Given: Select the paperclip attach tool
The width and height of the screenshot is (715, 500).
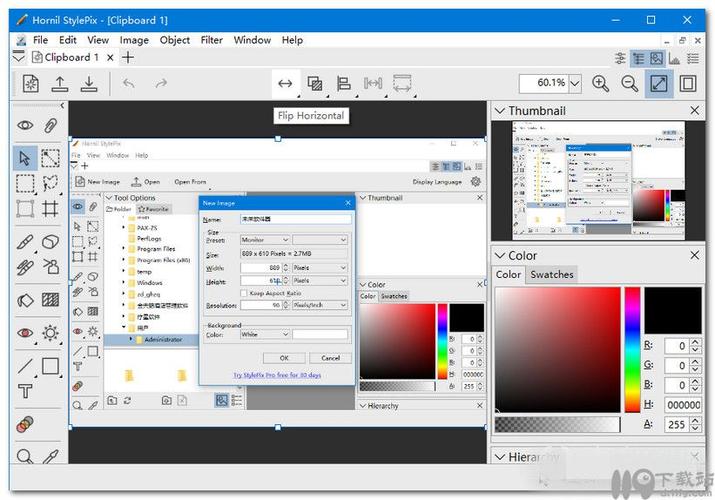Looking at the screenshot, I should (x=50, y=125).
